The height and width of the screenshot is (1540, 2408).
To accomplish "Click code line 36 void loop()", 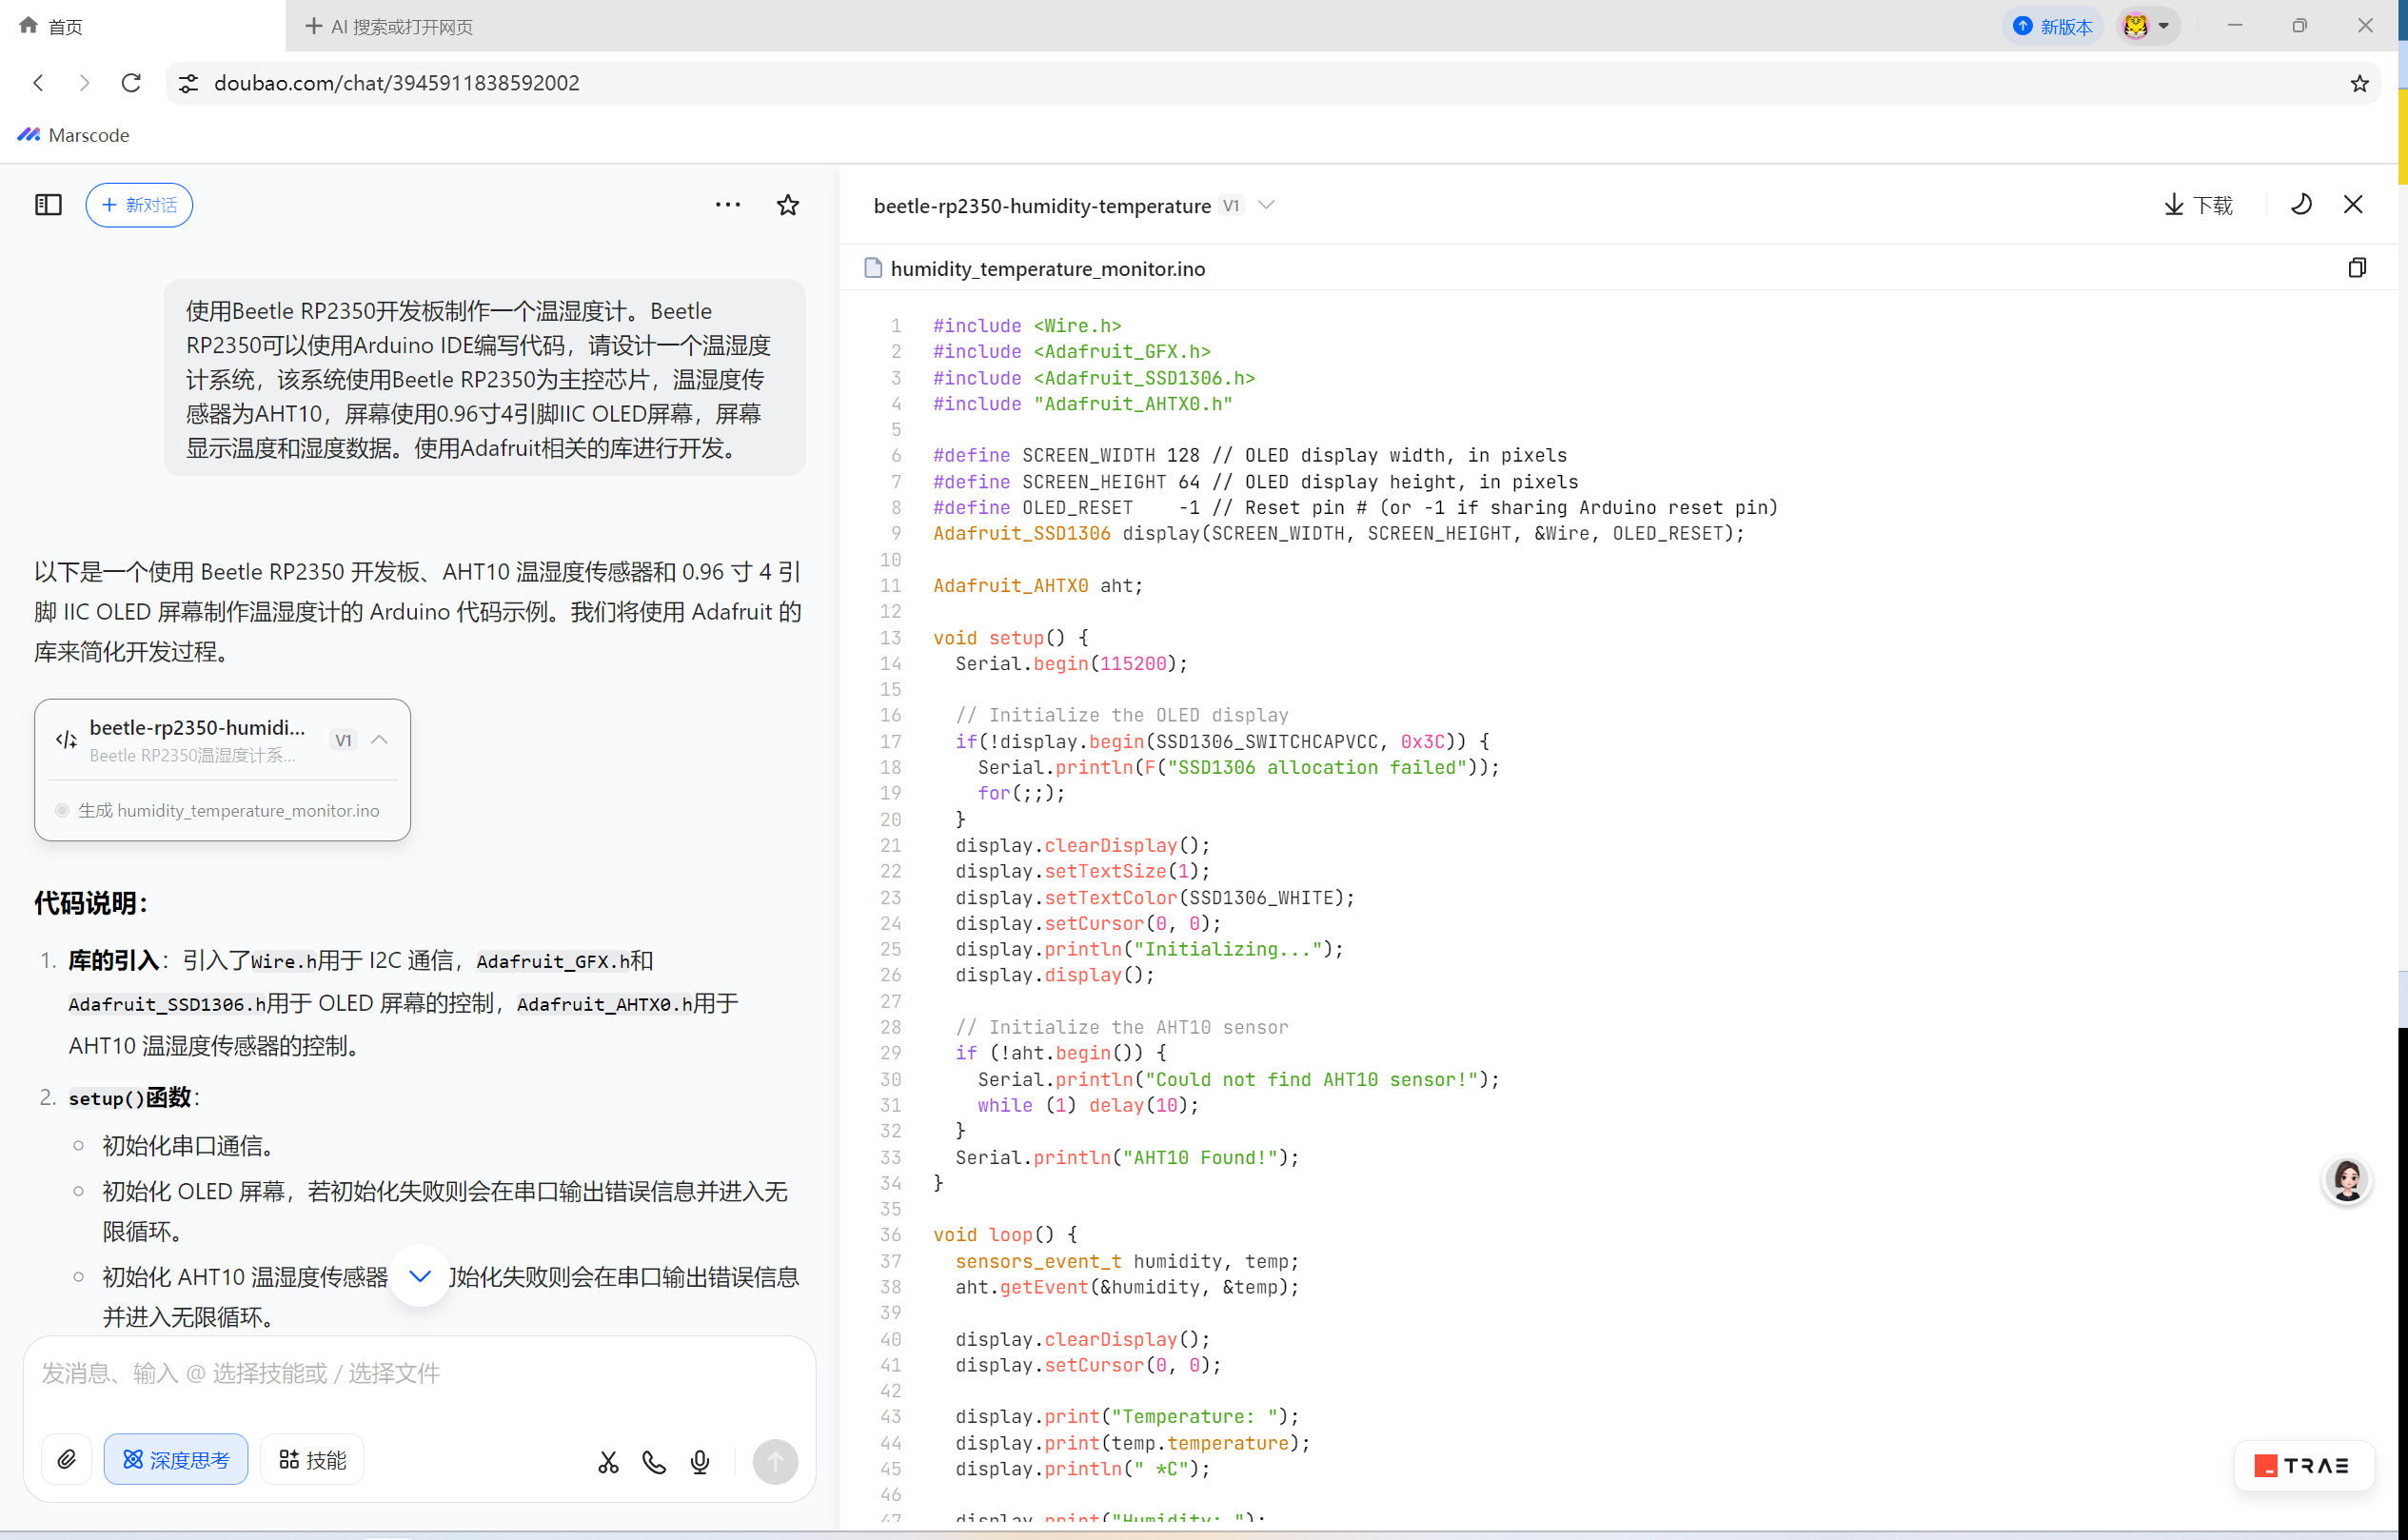I will [x=1005, y=1234].
